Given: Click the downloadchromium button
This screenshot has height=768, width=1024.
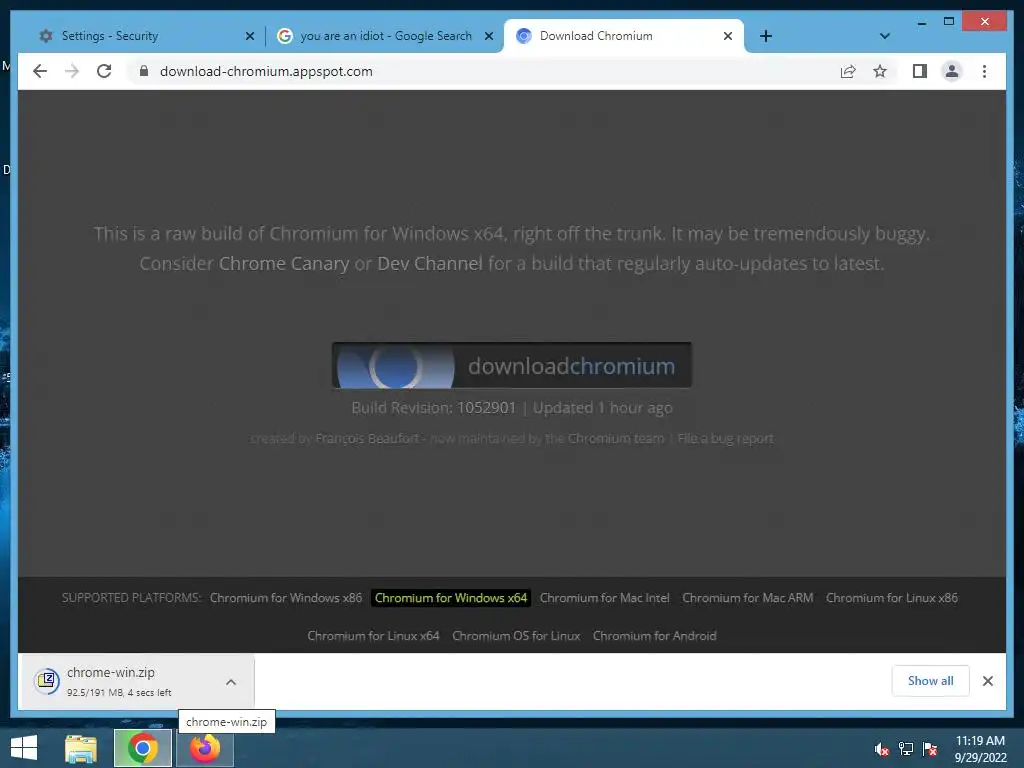Looking at the screenshot, I should point(511,365).
